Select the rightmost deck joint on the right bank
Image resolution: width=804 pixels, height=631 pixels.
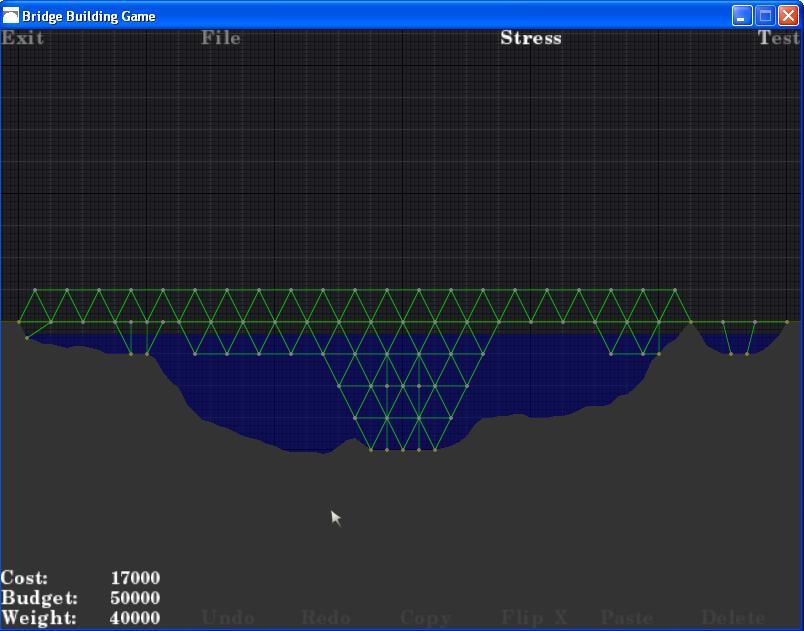pos(787,322)
